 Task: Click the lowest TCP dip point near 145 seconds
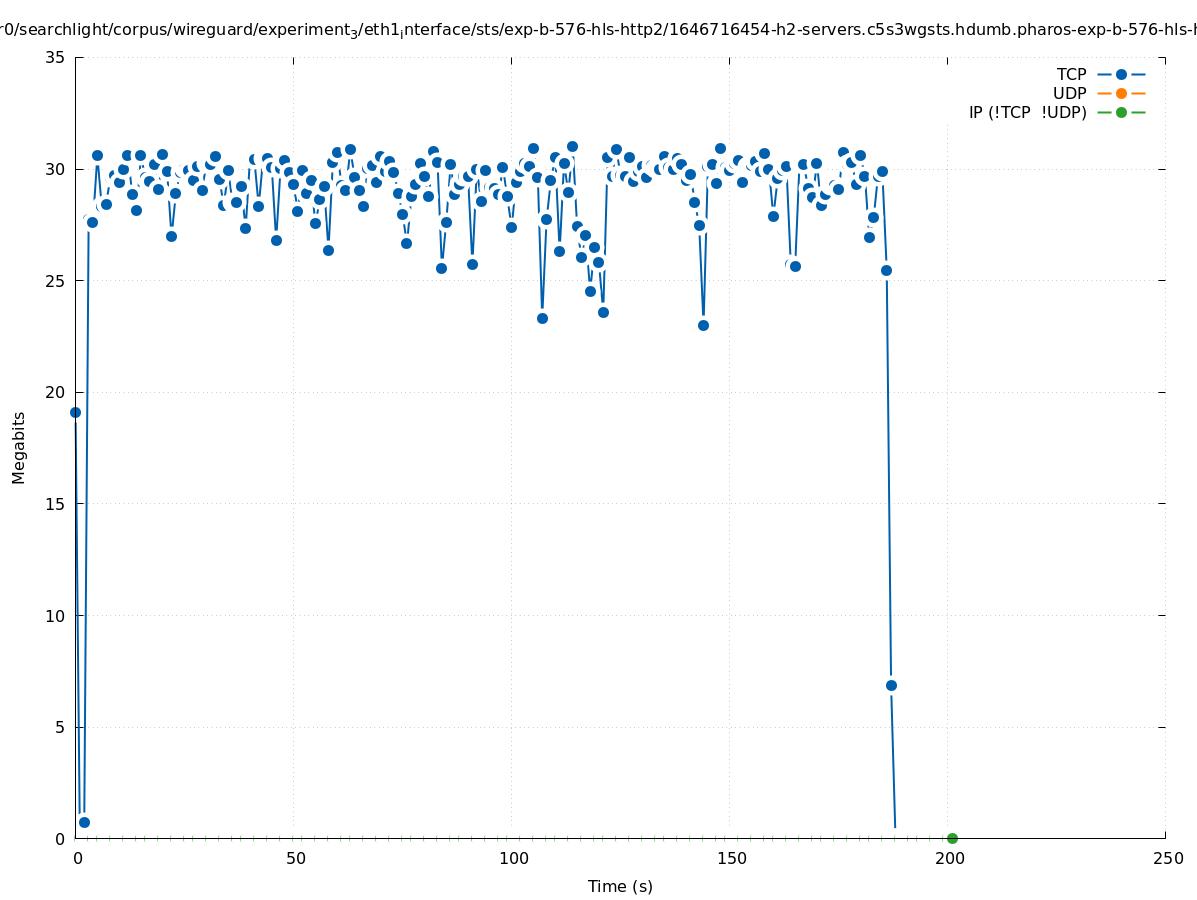[x=703, y=325]
